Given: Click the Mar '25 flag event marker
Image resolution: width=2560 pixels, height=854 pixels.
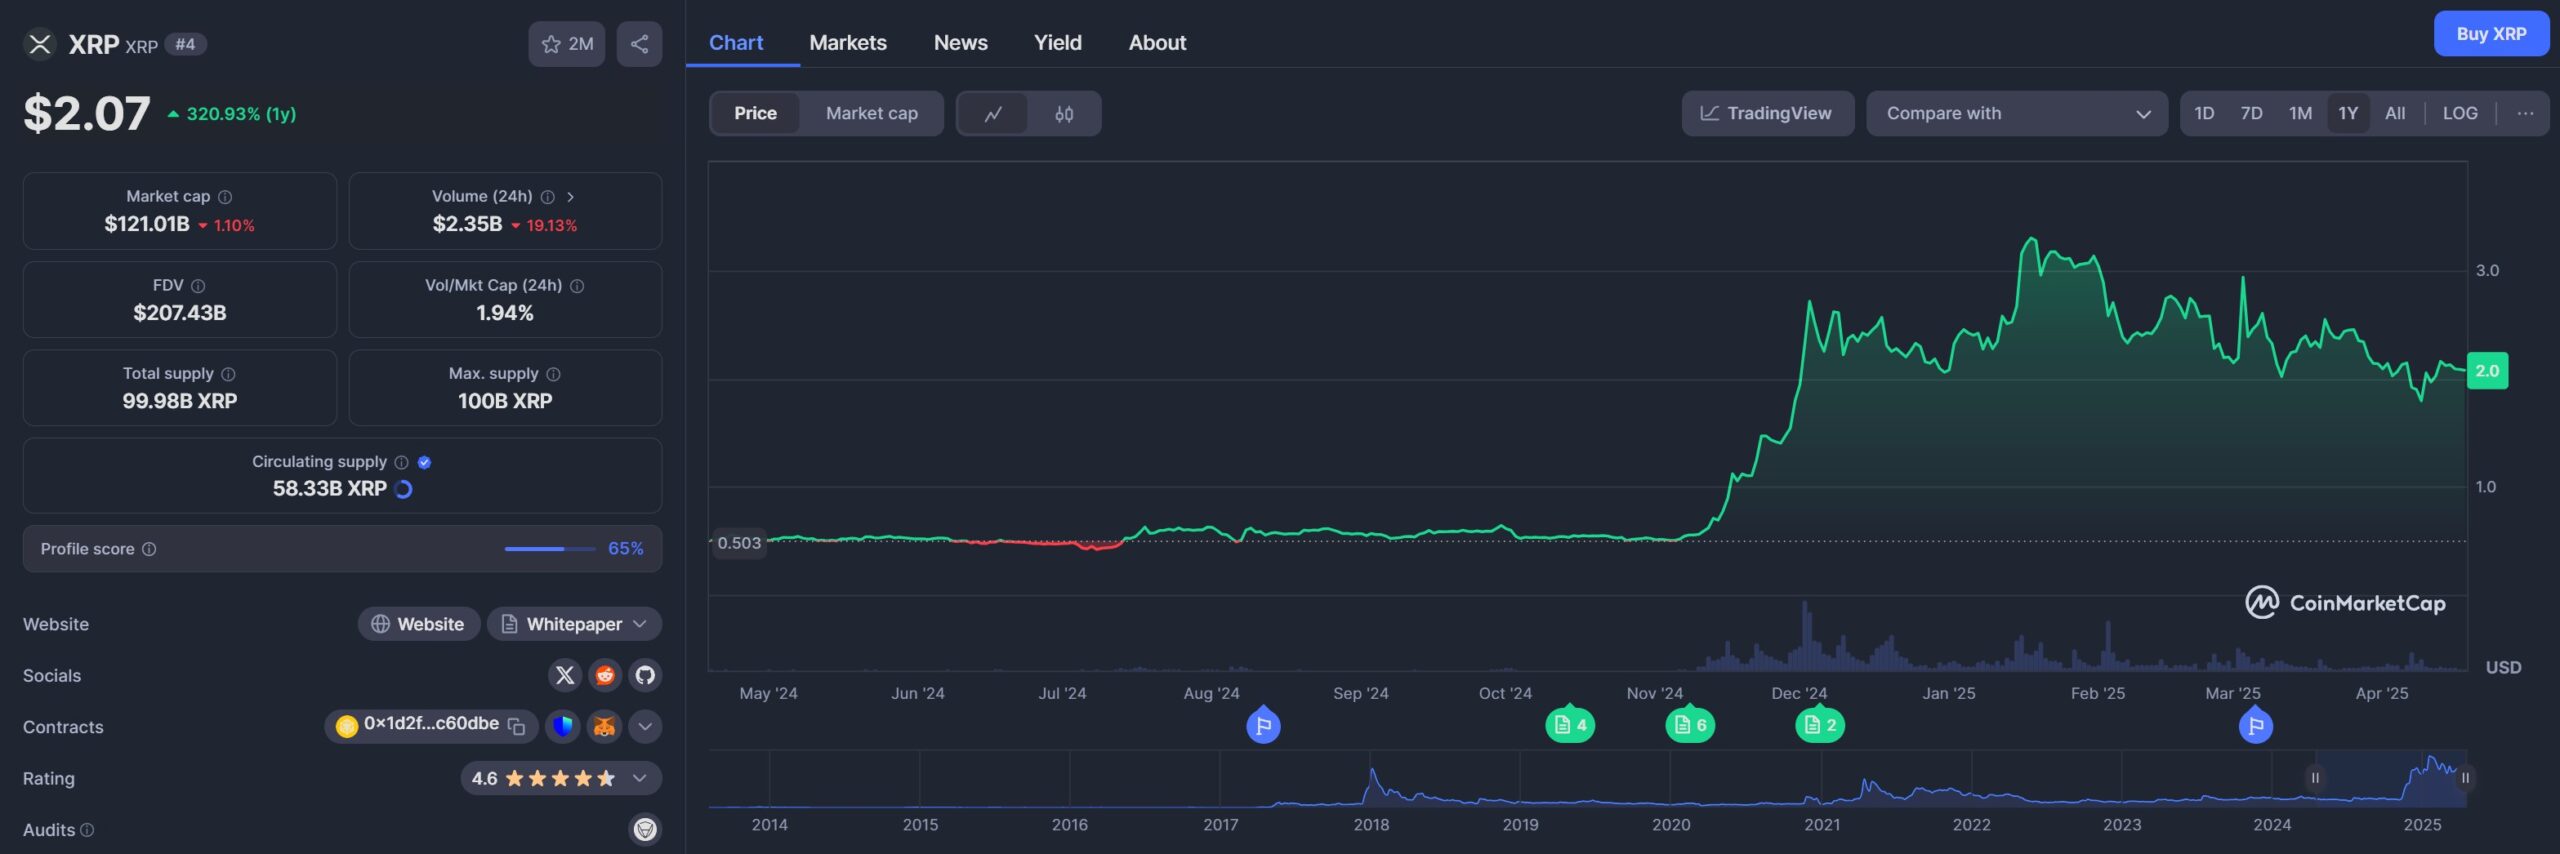Looking at the screenshot, I should tap(2255, 725).
